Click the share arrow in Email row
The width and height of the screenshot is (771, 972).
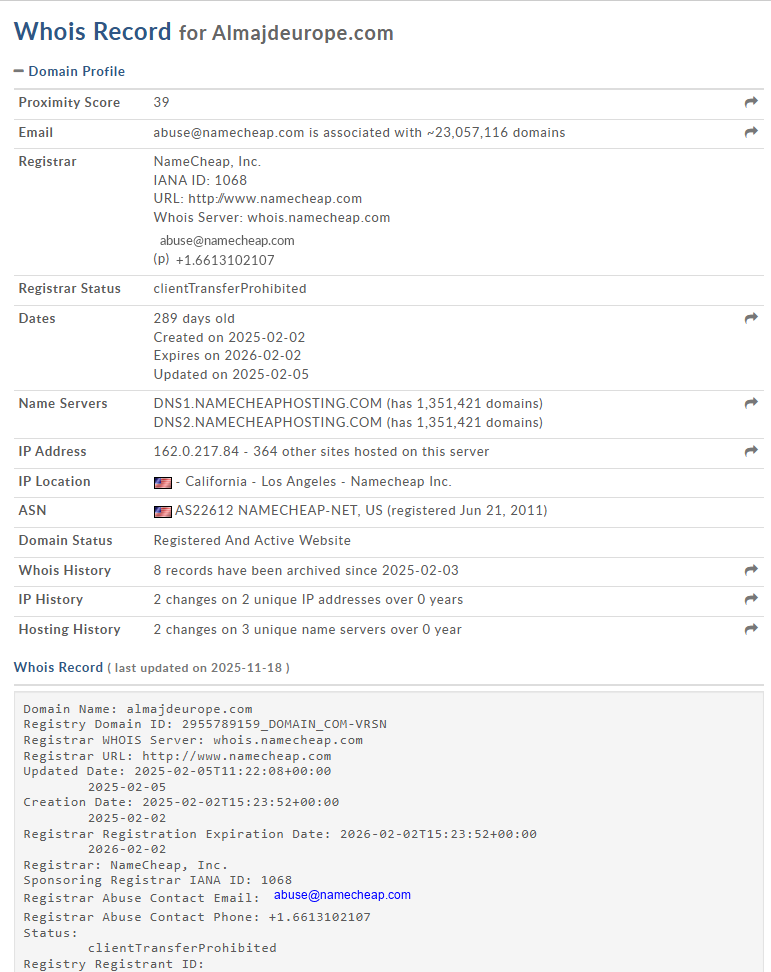(751, 132)
